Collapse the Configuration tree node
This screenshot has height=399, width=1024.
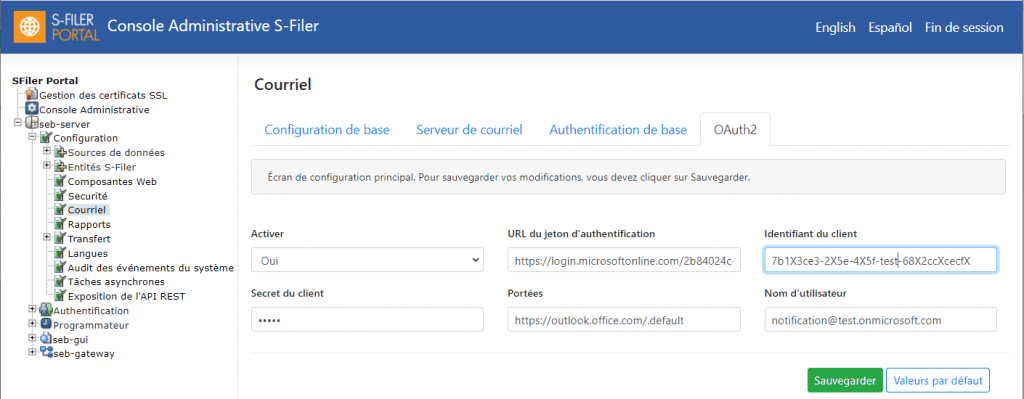pos(32,136)
